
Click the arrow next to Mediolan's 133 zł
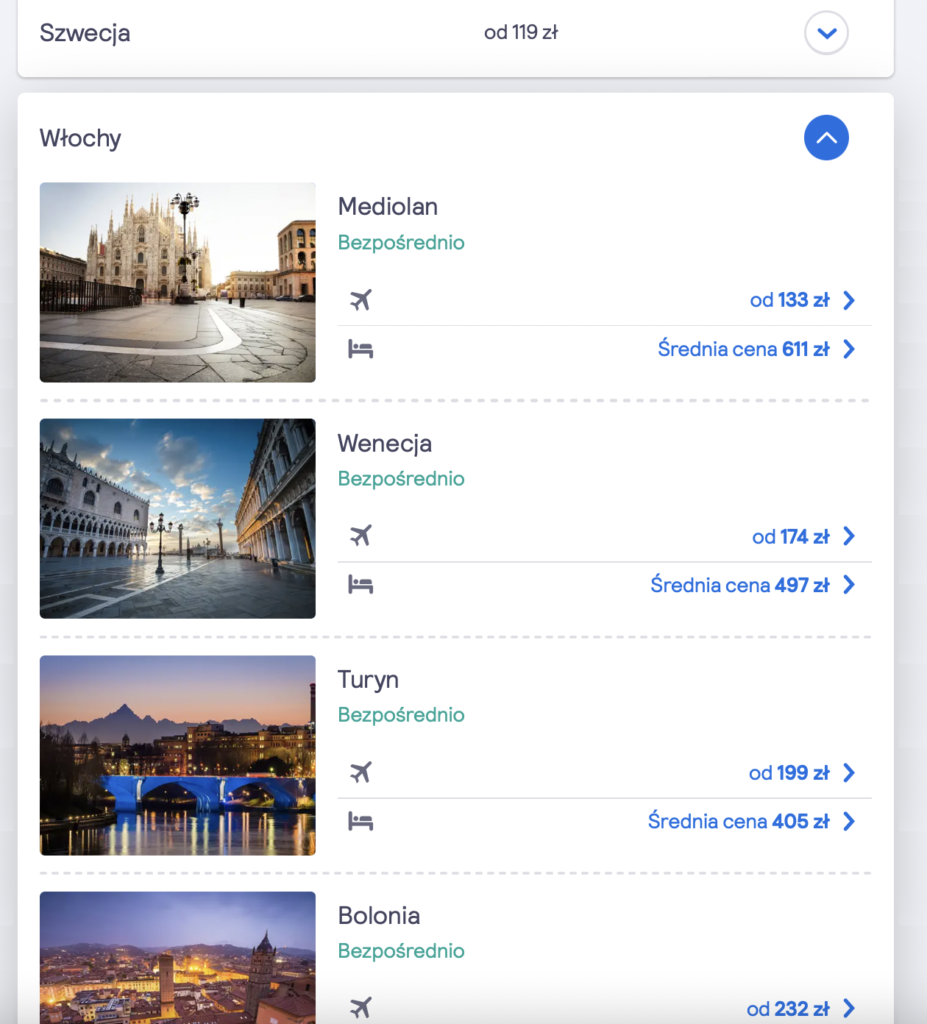pos(849,300)
